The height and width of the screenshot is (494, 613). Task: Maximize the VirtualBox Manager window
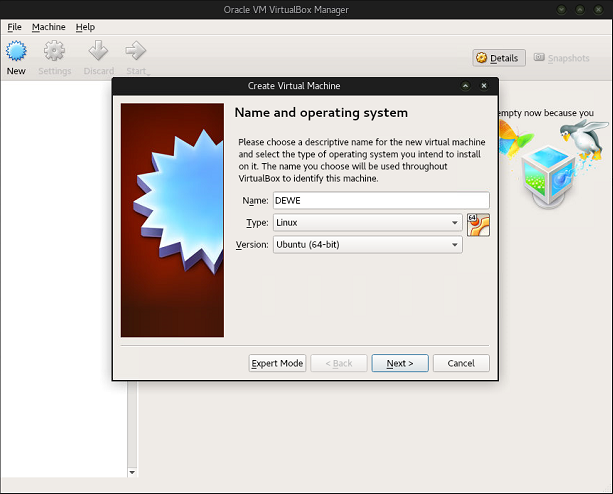(580, 9)
